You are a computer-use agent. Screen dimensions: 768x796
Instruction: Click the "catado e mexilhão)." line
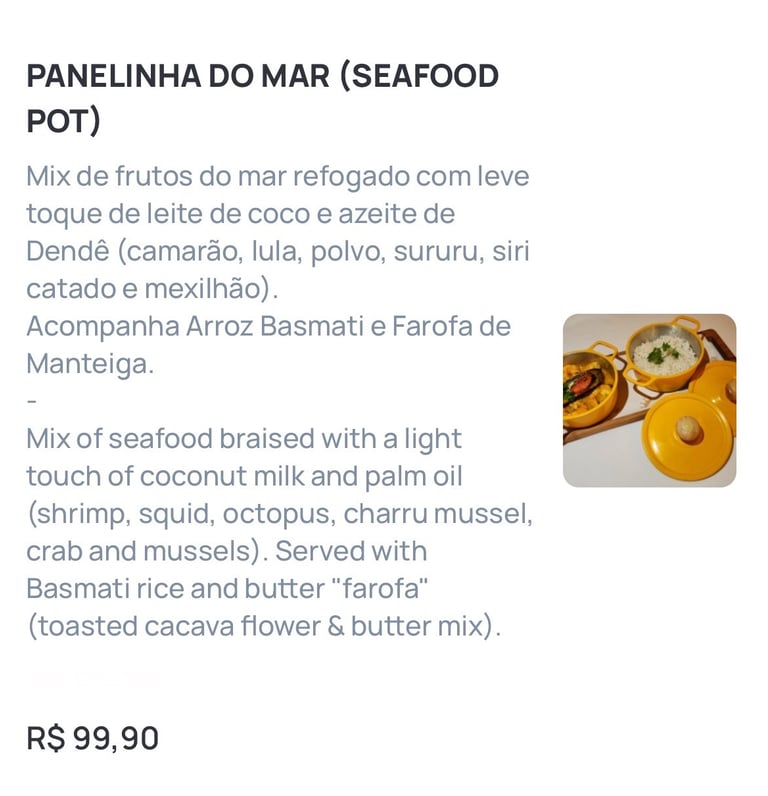(152, 289)
